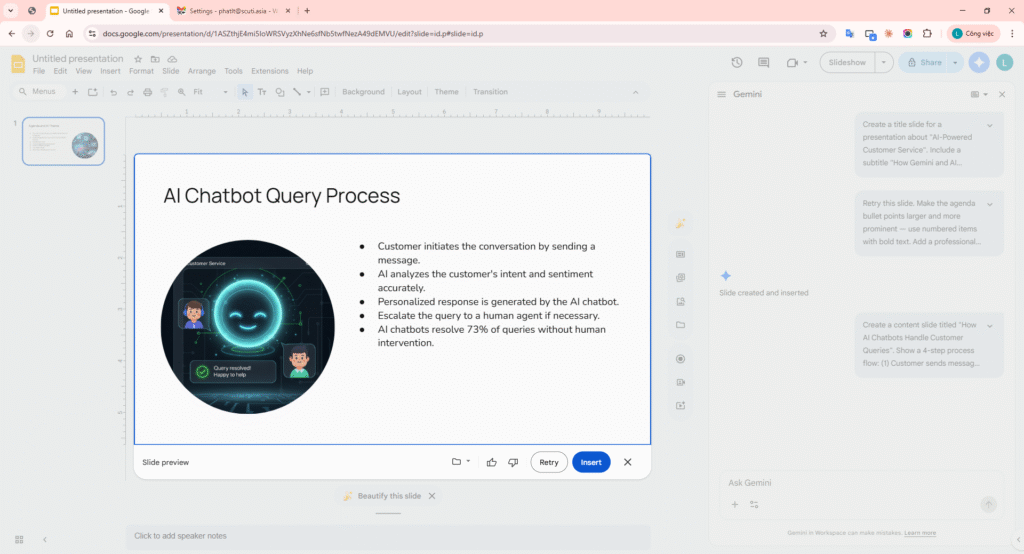Click the Gemini sparkle button beside Share

pyautogui.click(x=979, y=62)
